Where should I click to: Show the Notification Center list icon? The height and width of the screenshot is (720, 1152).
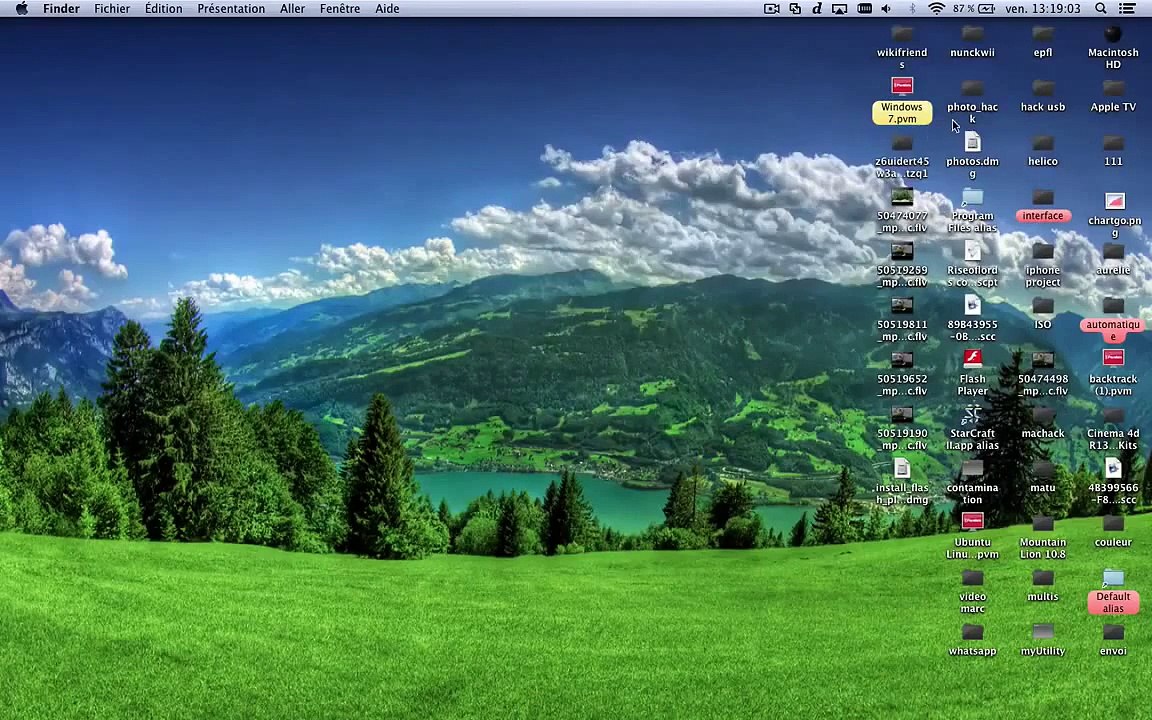[1126, 9]
